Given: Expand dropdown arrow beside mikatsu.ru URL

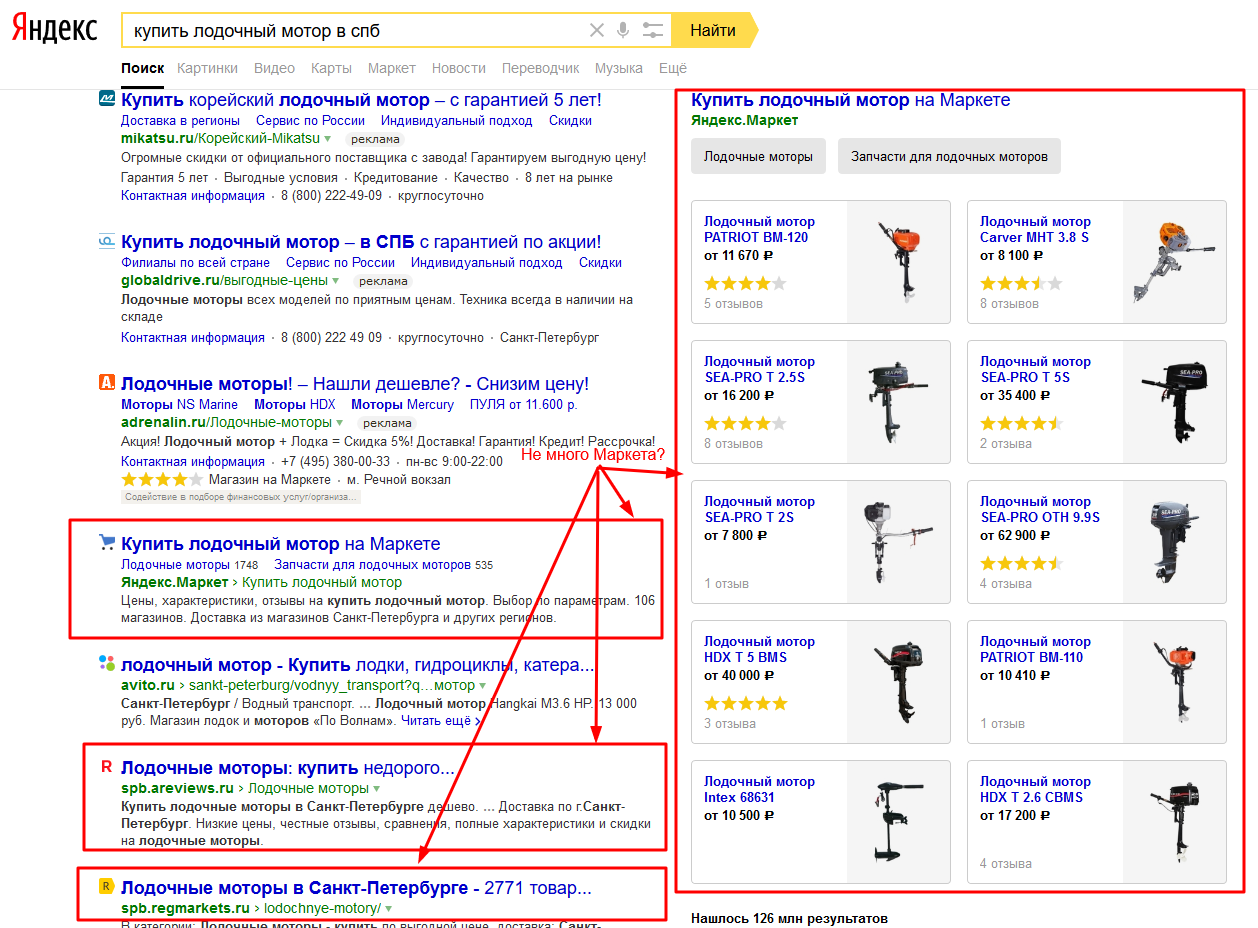Looking at the screenshot, I should 327,139.
